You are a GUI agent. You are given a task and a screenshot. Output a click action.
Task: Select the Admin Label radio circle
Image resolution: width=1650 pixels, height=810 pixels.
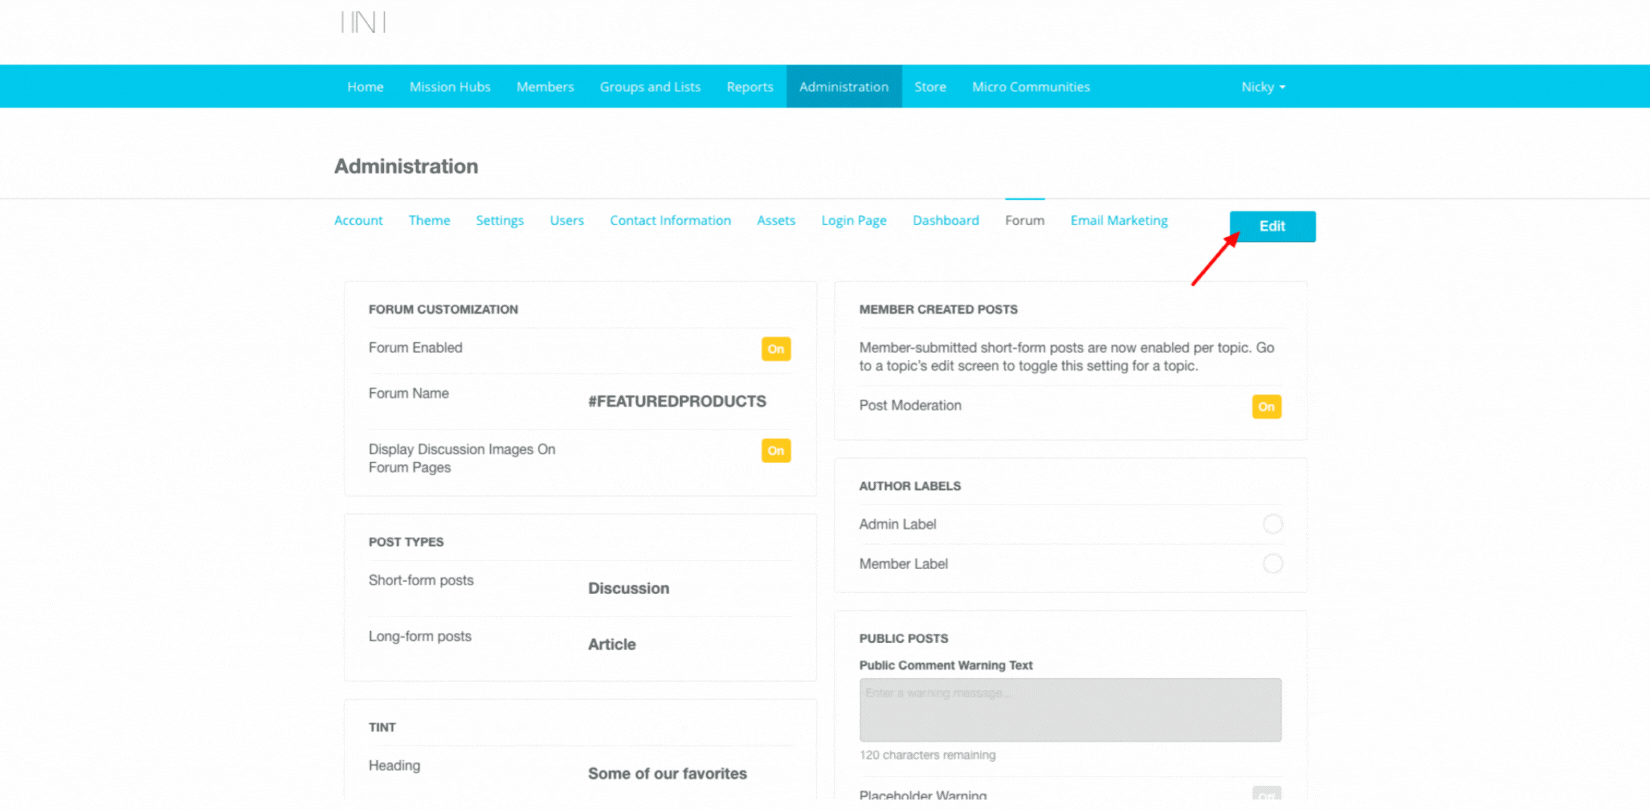pyautogui.click(x=1272, y=524)
